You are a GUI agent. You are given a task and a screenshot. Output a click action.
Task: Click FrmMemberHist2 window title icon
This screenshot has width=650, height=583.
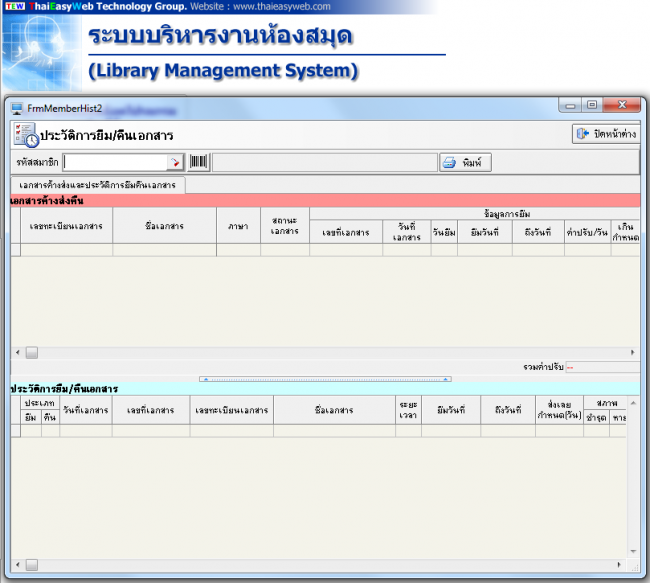[x=17, y=109]
